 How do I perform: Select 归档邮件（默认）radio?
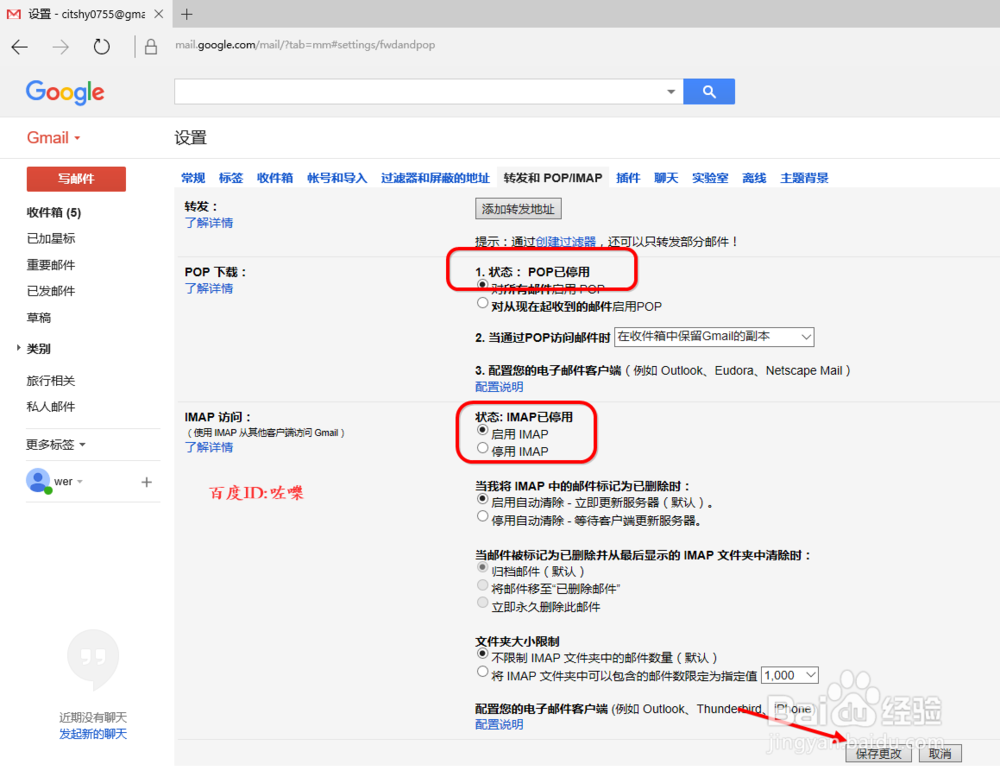(483, 568)
